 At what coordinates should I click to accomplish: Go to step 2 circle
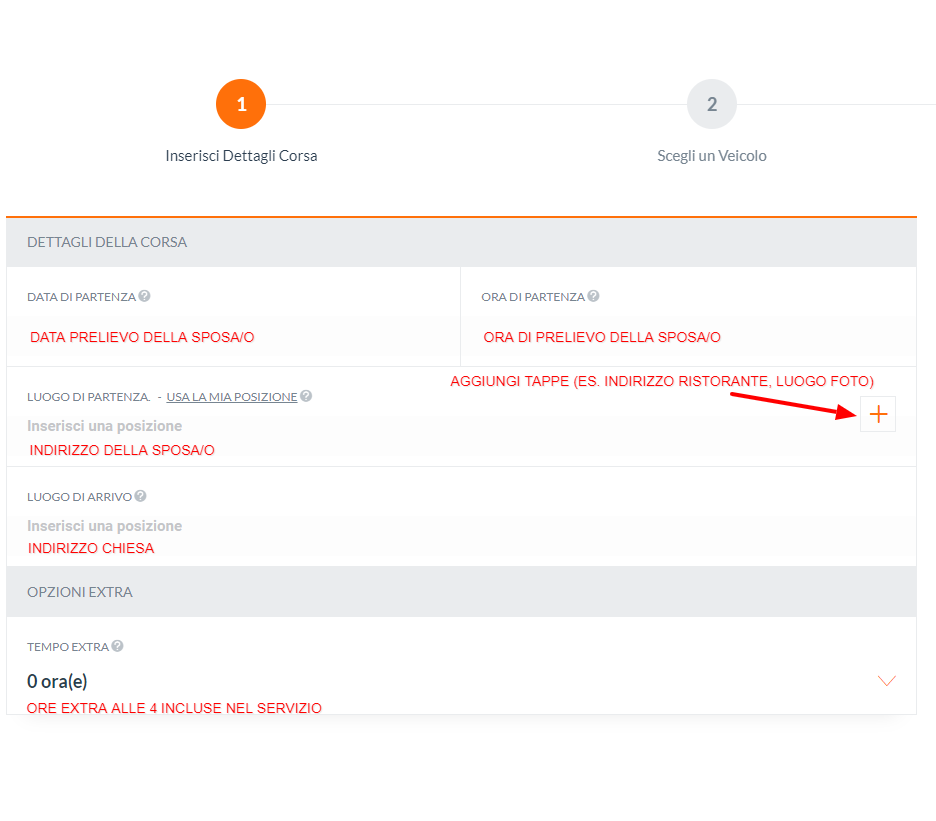point(712,104)
